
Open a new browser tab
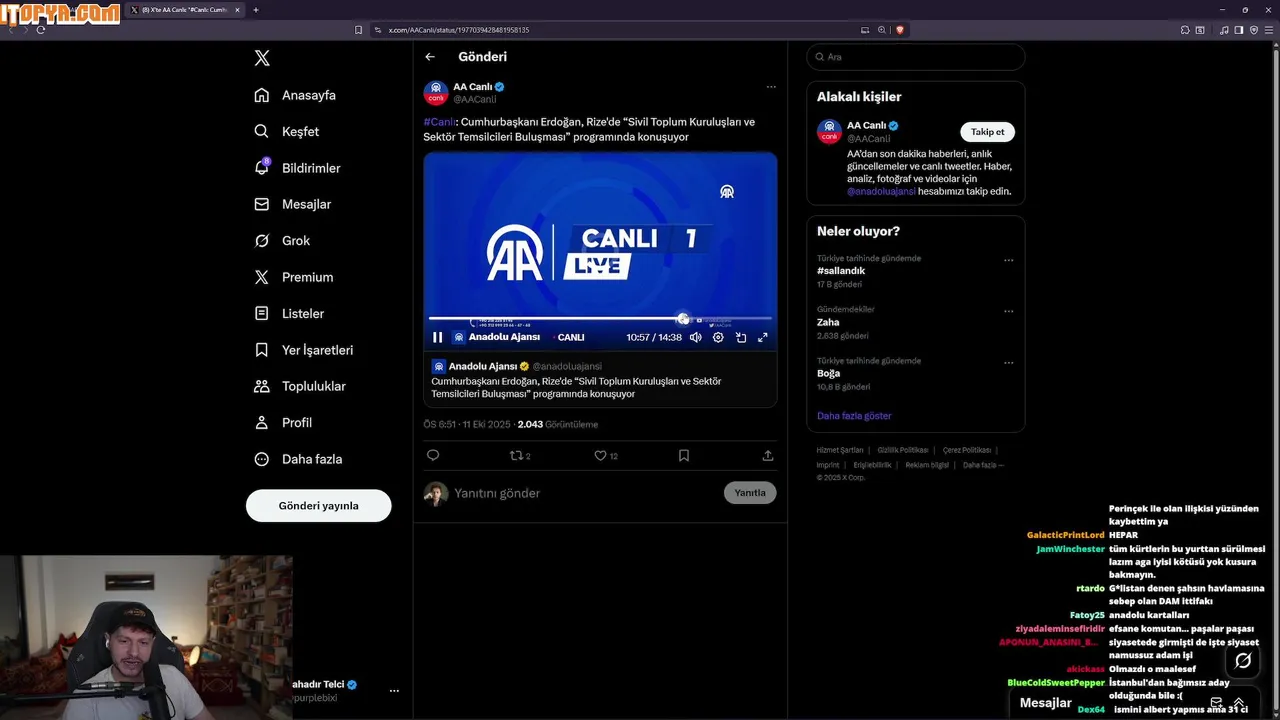(256, 10)
